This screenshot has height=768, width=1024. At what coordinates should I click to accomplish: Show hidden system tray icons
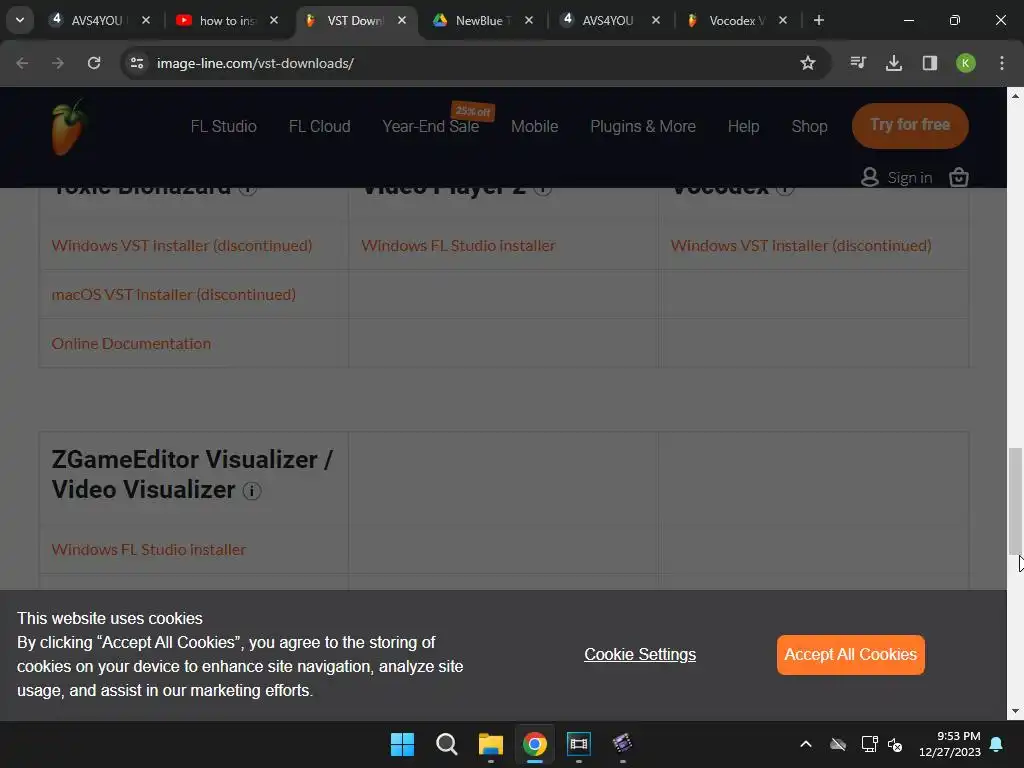click(x=806, y=744)
